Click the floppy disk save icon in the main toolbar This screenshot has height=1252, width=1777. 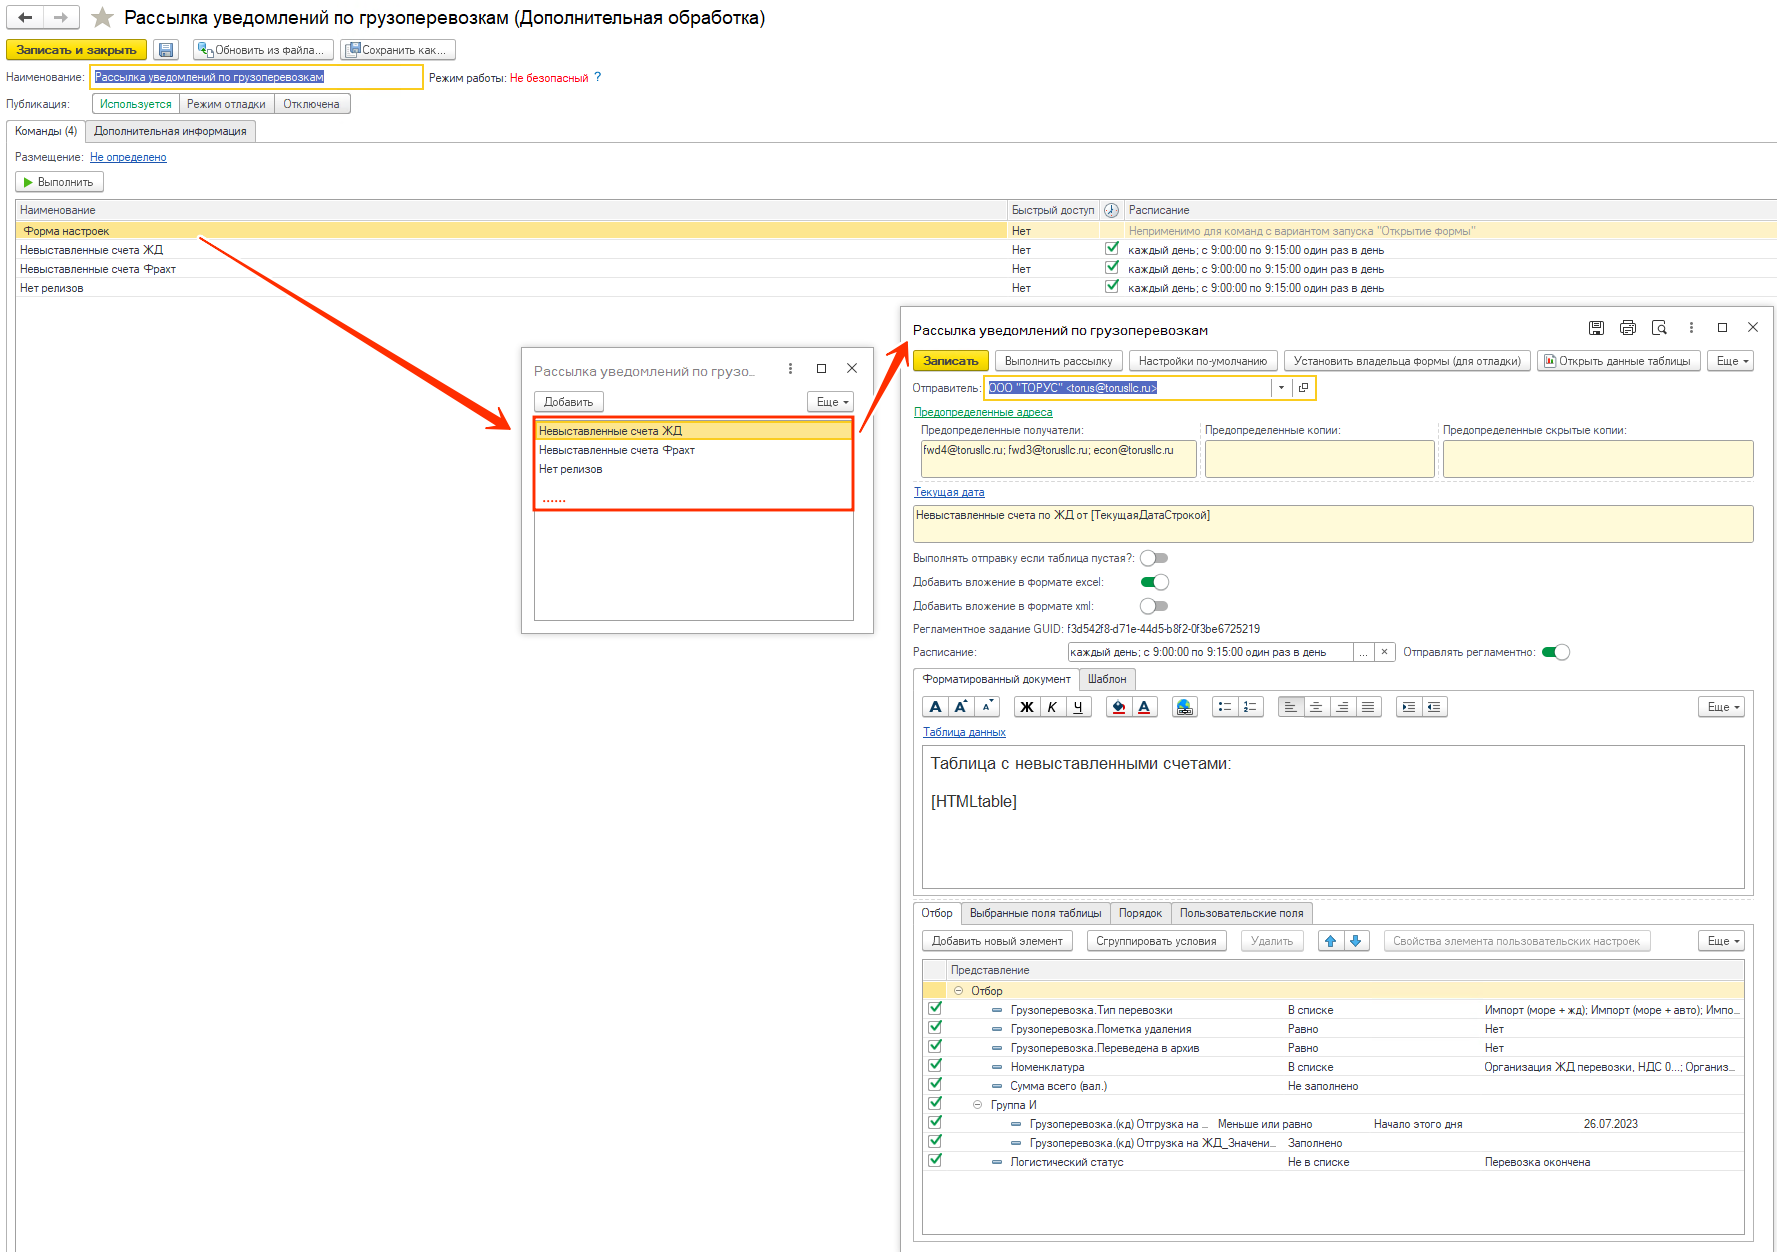click(x=166, y=50)
